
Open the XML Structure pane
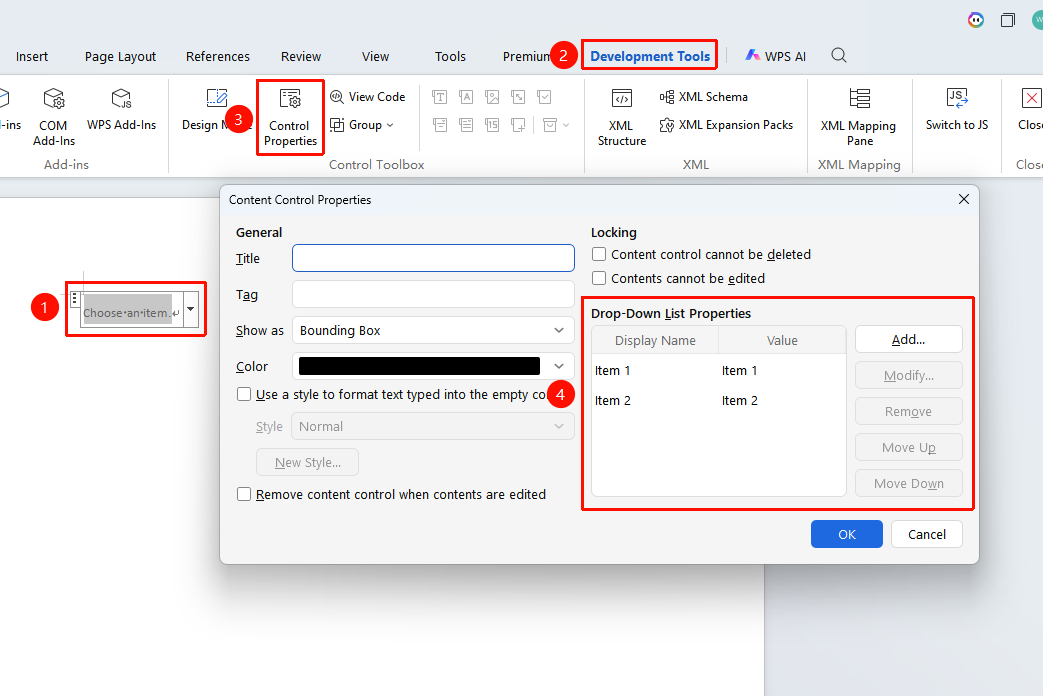click(621, 118)
